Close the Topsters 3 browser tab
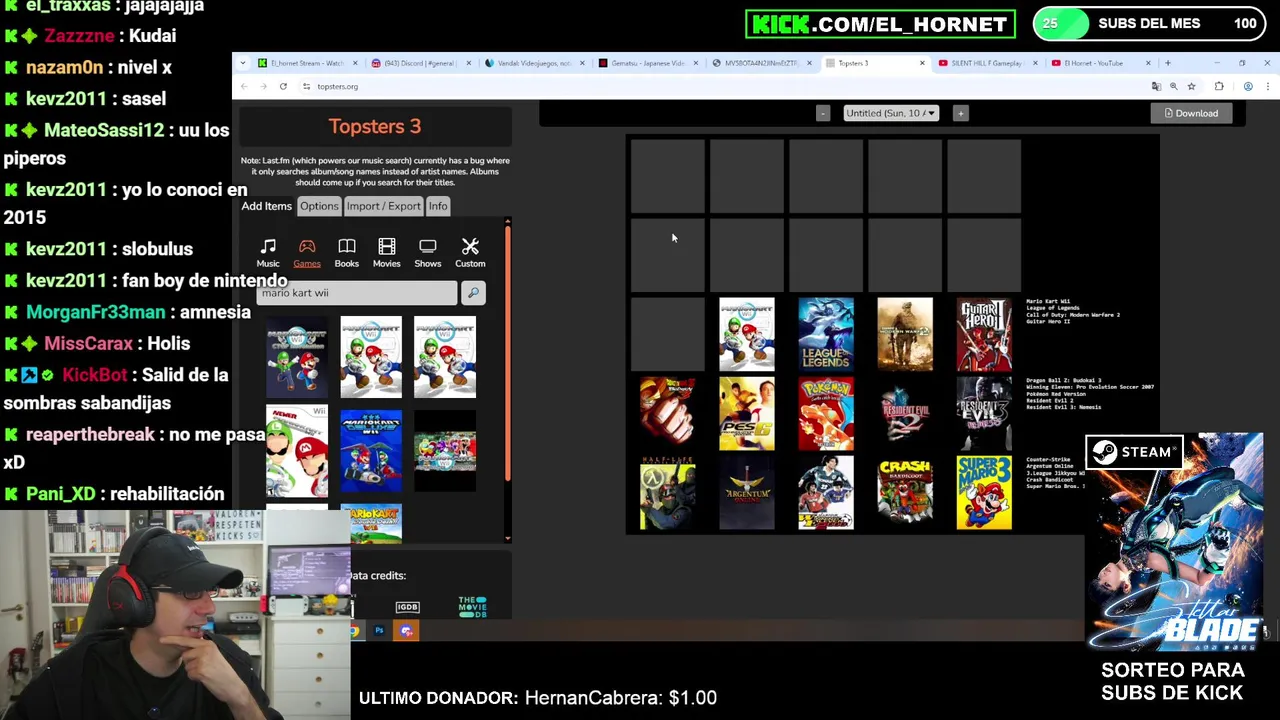Viewport: 1280px width, 720px height. tap(922, 63)
